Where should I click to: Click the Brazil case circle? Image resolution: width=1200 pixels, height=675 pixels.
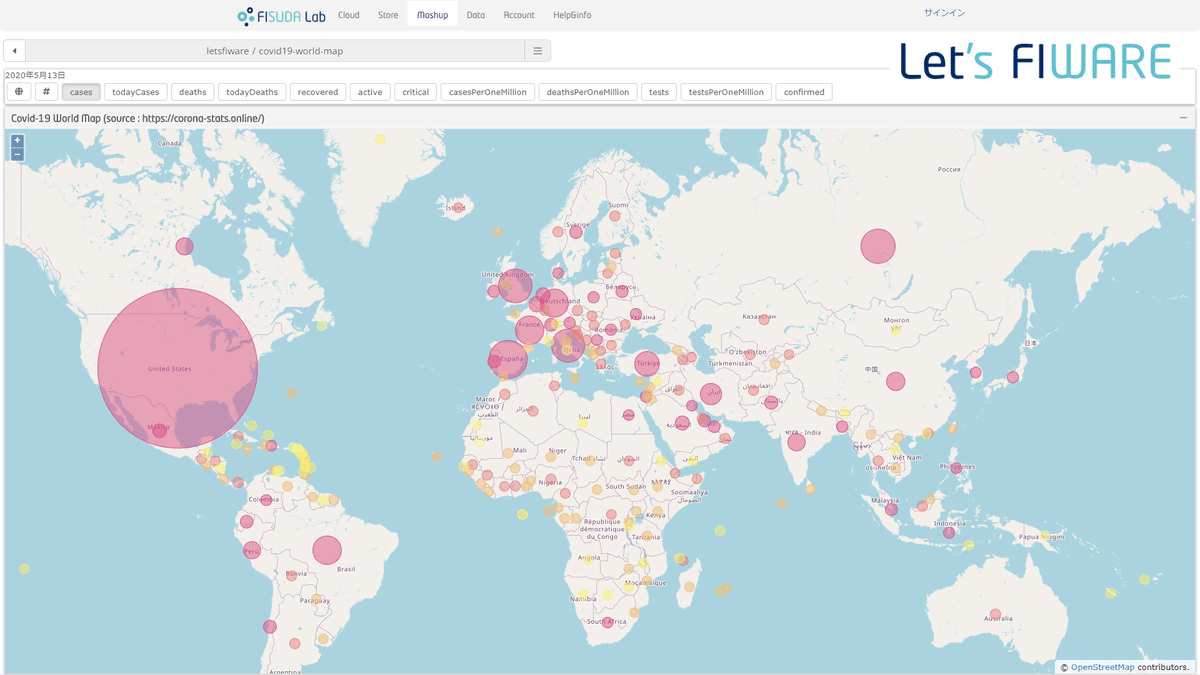327,550
